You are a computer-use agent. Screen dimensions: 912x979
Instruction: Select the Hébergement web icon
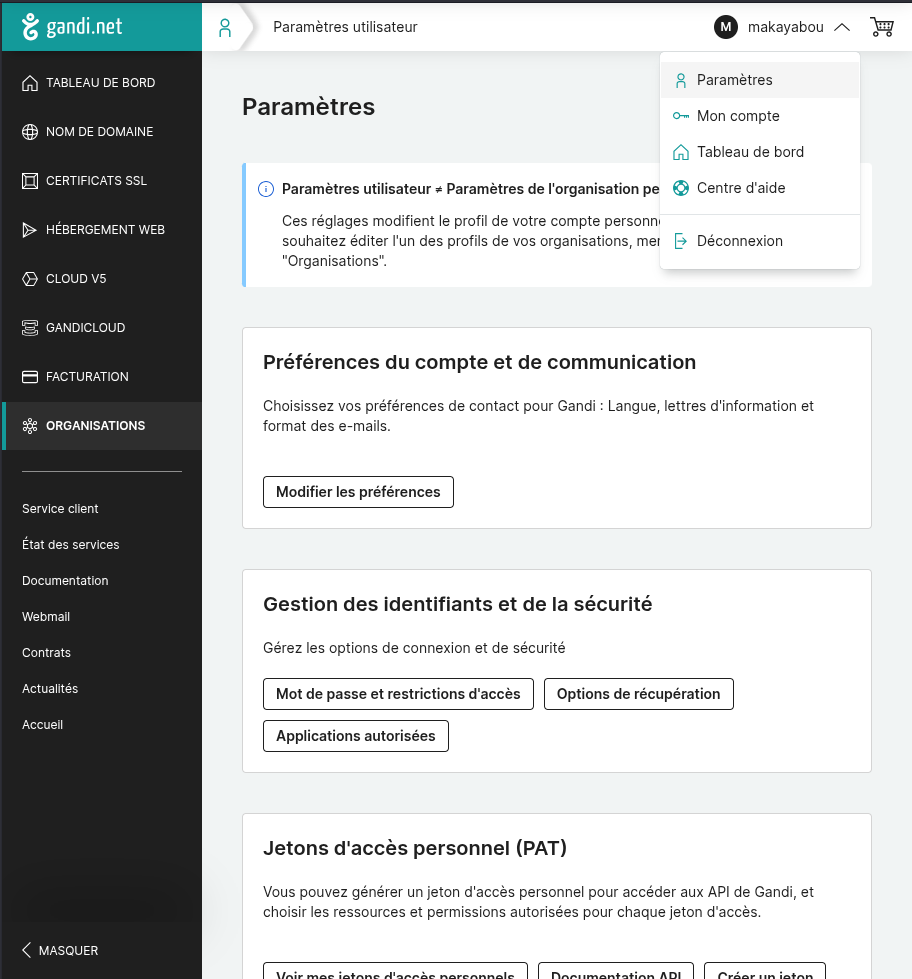[30, 229]
